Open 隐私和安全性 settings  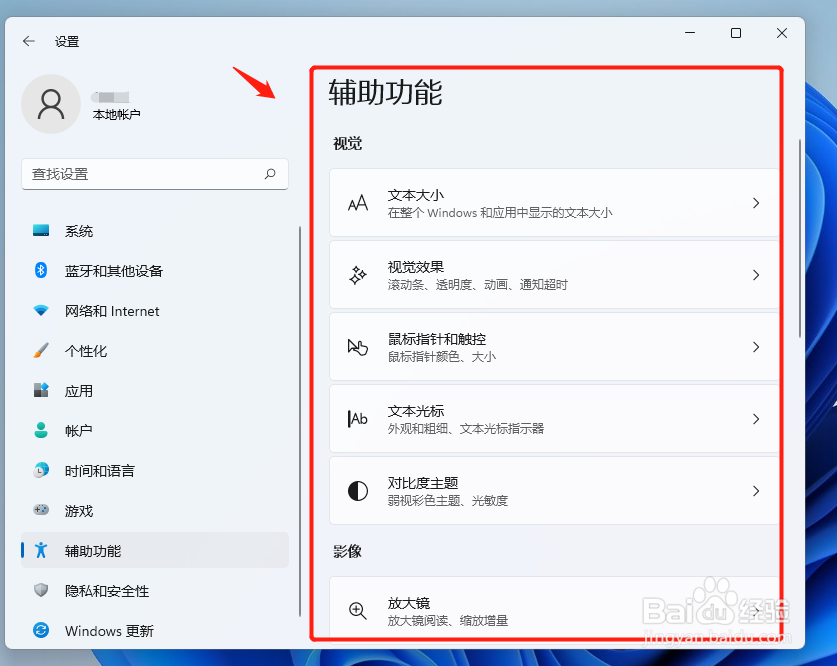(155, 590)
